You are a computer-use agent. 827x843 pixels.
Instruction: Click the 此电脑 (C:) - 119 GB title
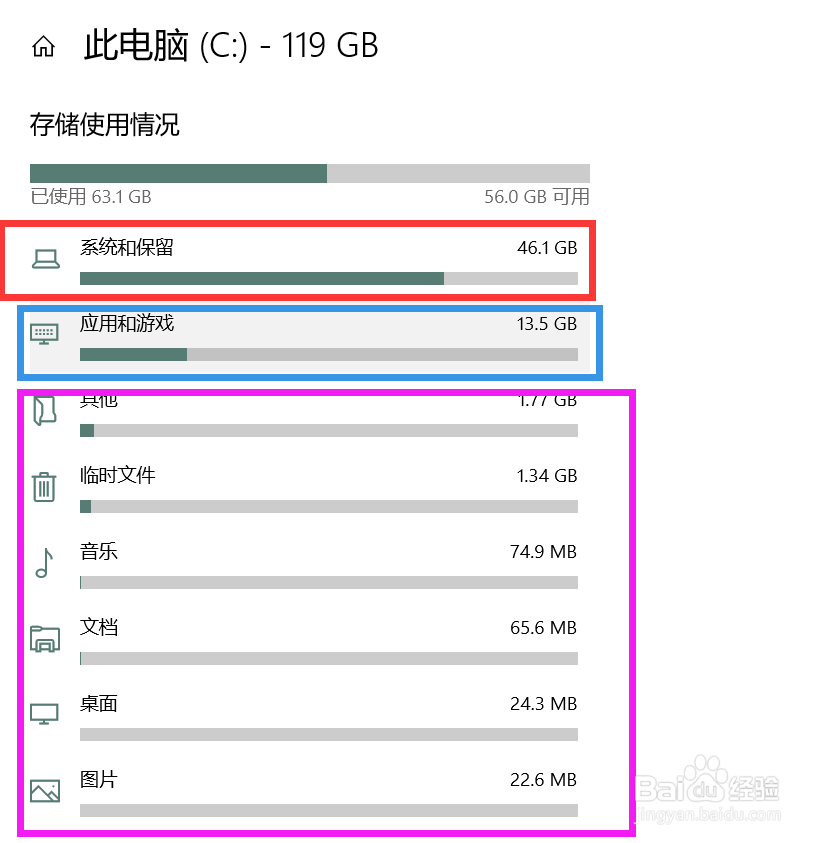click(231, 46)
